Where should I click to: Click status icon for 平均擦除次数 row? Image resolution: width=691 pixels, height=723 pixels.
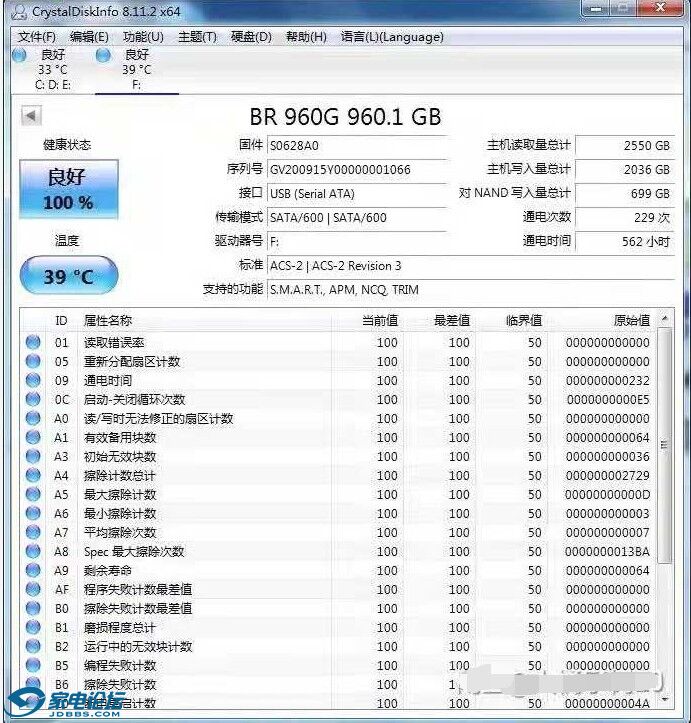[x=33, y=532]
